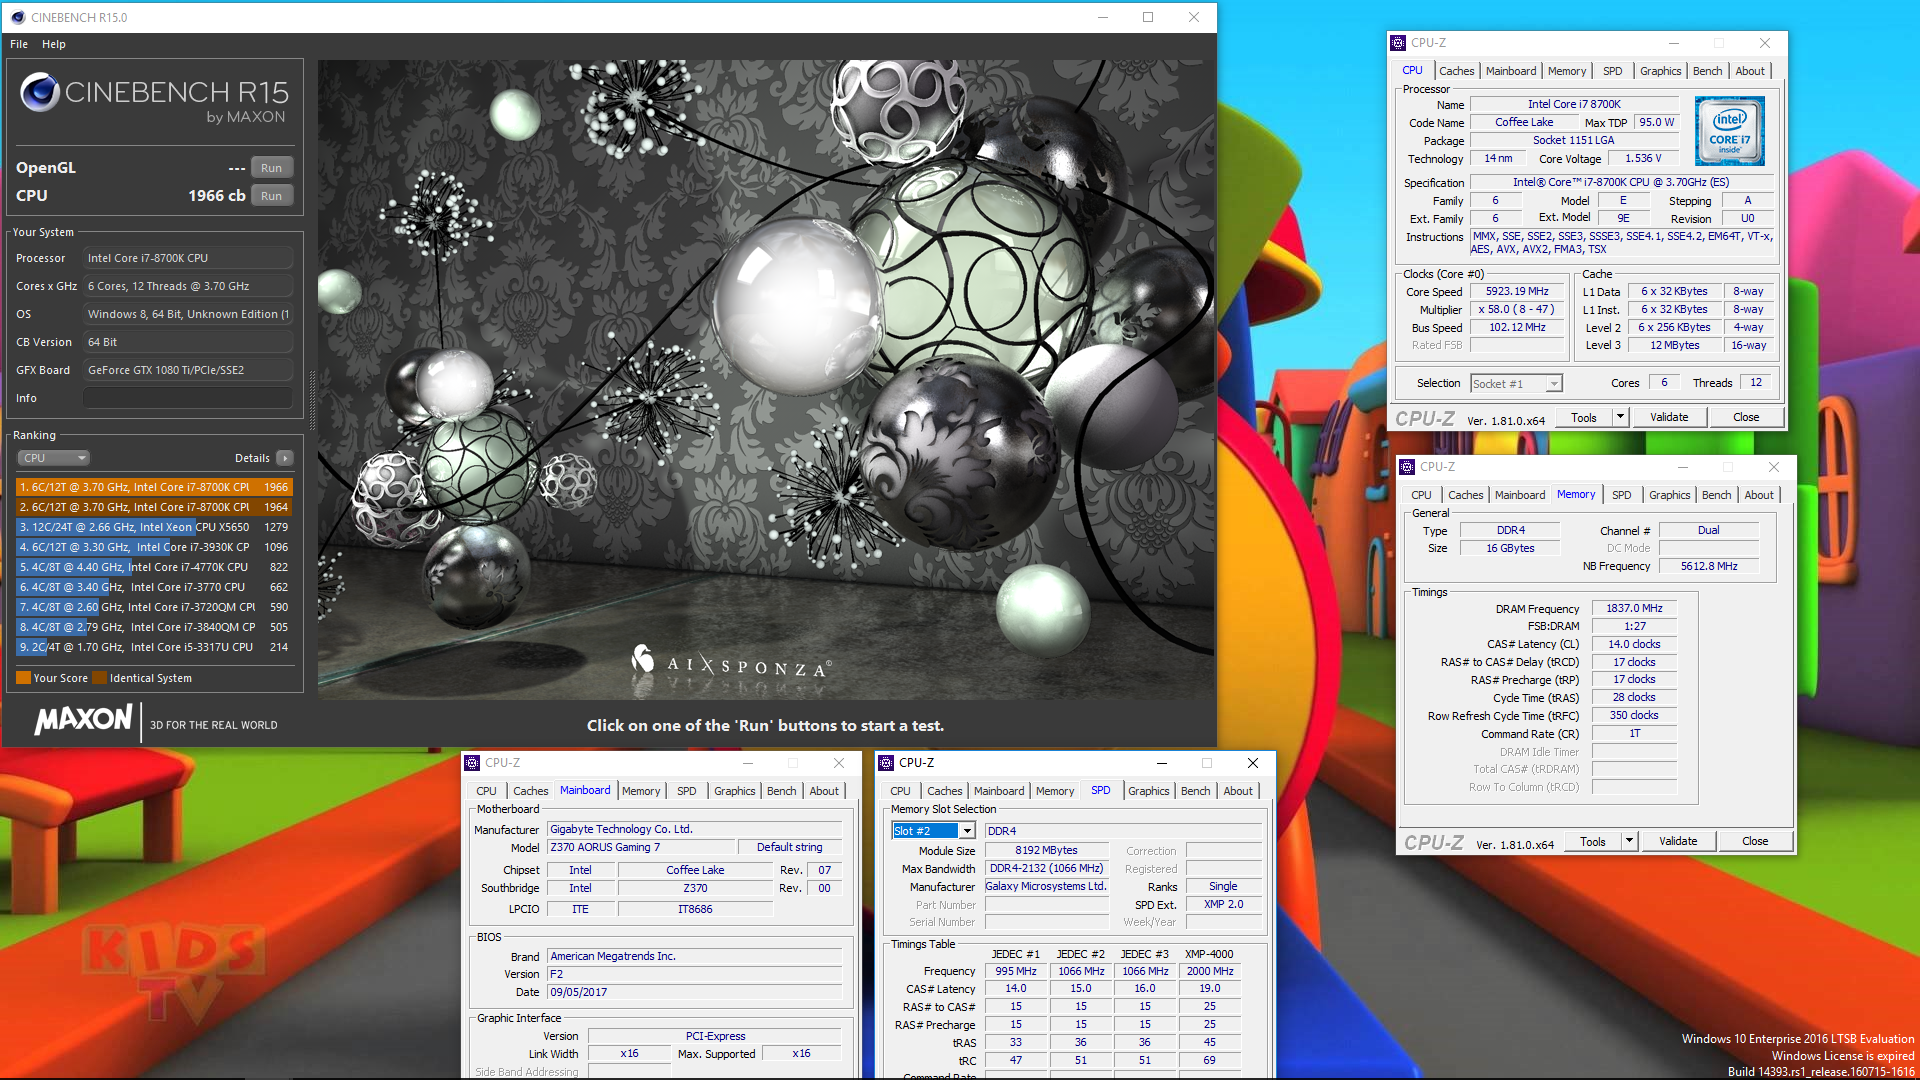Click the Processor field Intel Core i7-8700K CPU

tap(188, 258)
